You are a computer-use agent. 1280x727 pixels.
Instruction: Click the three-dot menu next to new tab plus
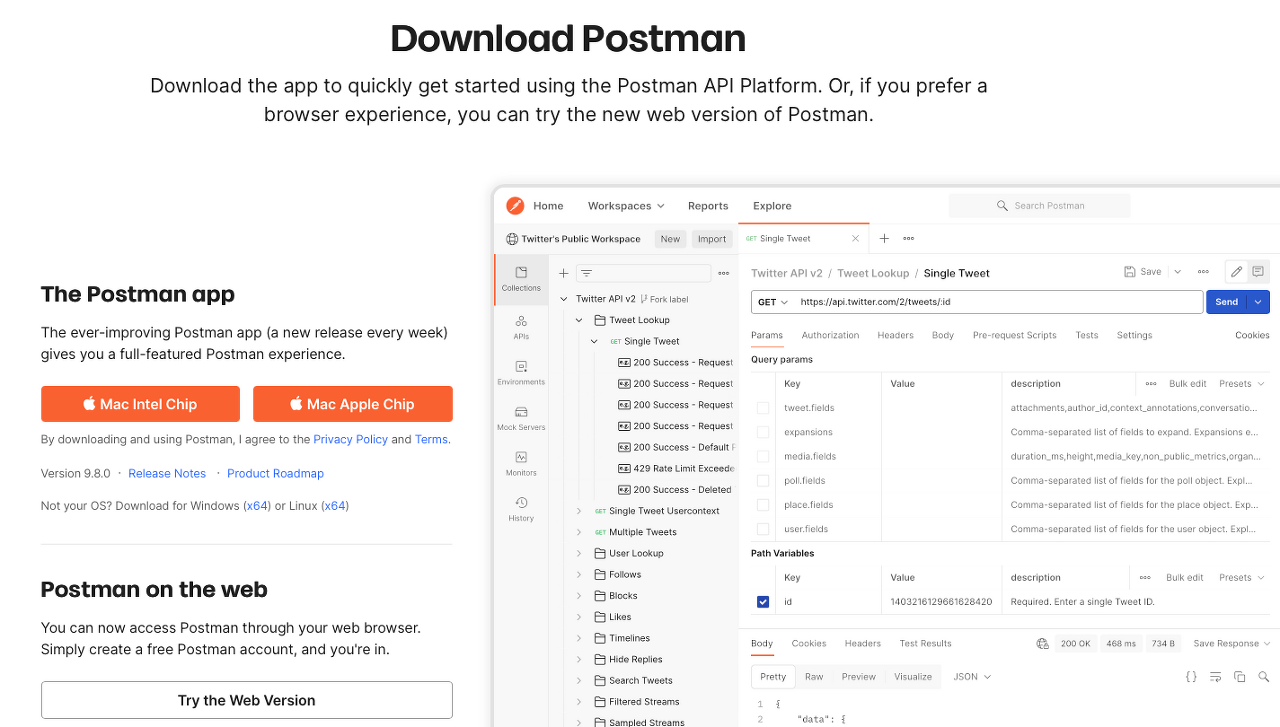(909, 239)
